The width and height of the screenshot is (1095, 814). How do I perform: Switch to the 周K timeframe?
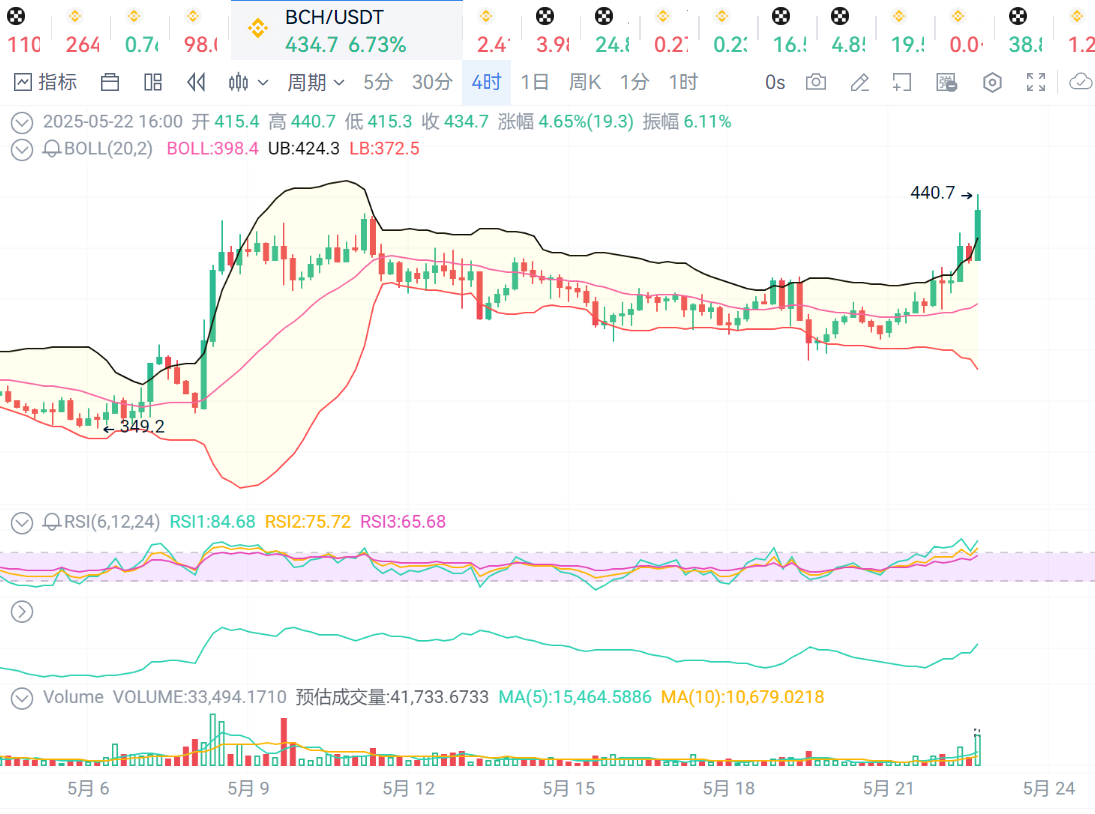[585, 82]
